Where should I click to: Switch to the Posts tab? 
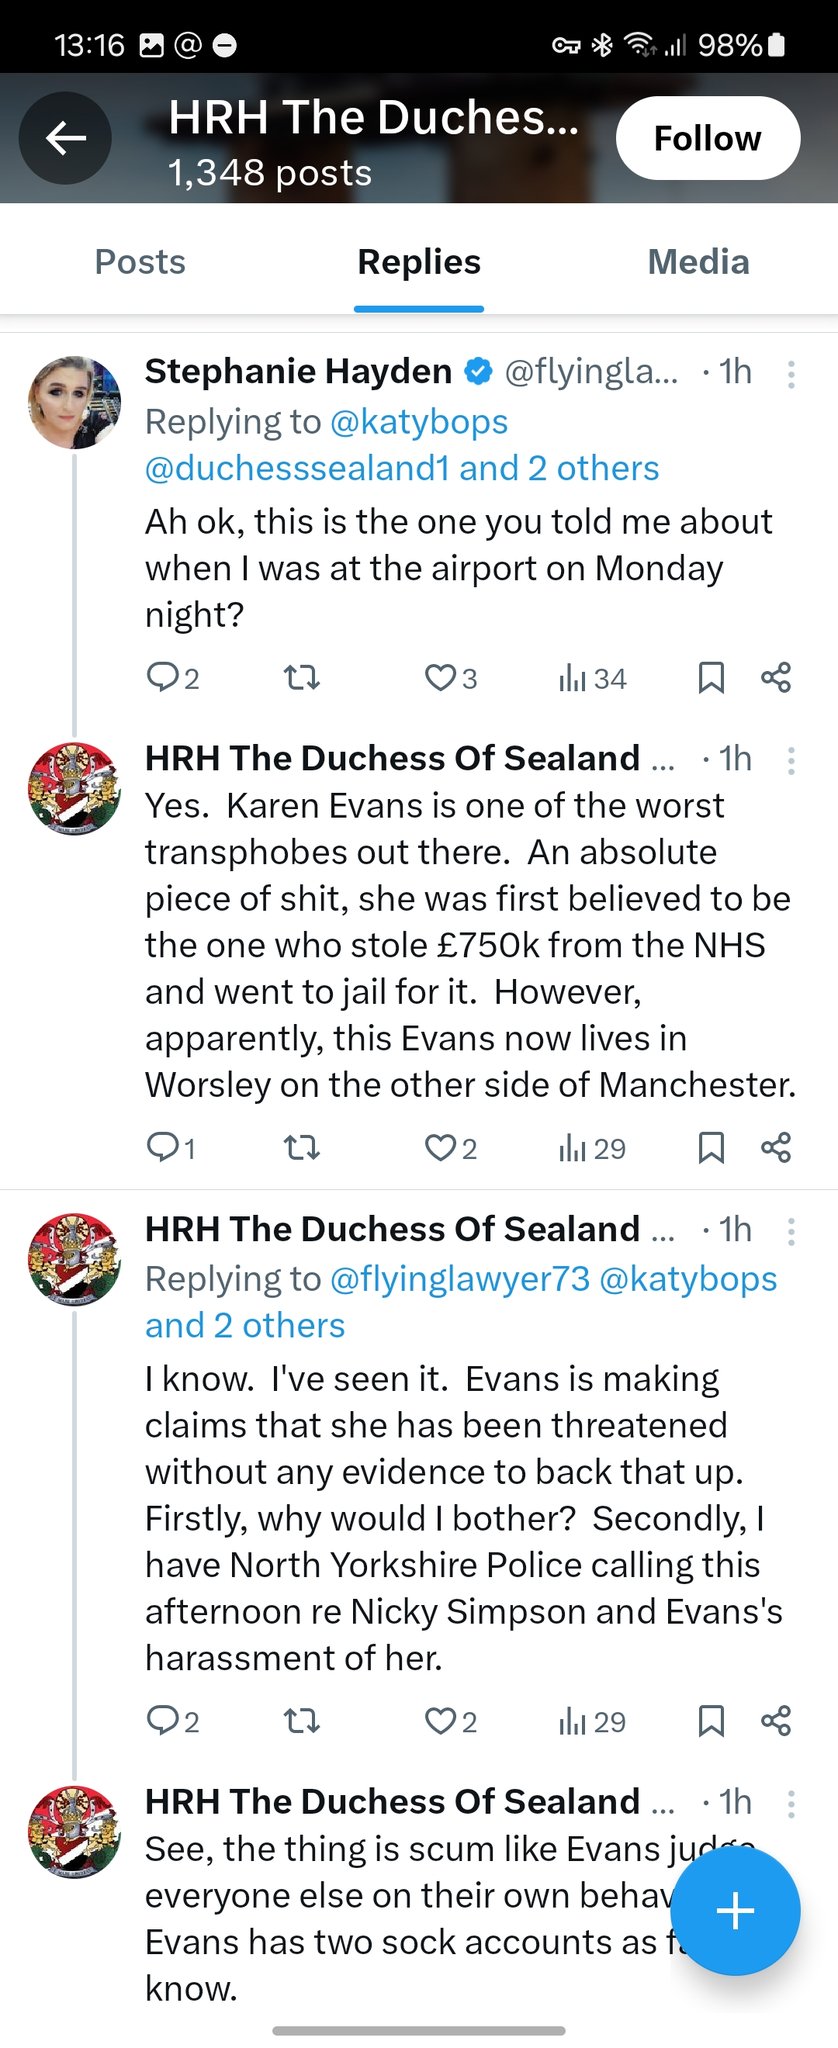pos(140,262)
